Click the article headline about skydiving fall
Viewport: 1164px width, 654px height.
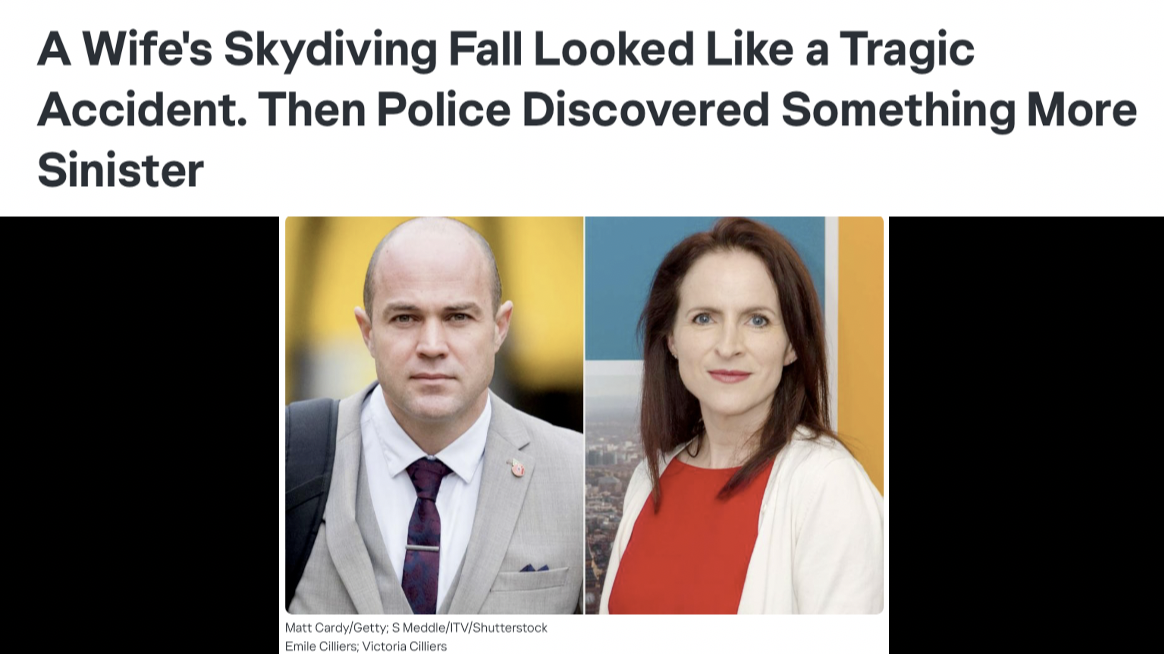(x=586, y=110)
